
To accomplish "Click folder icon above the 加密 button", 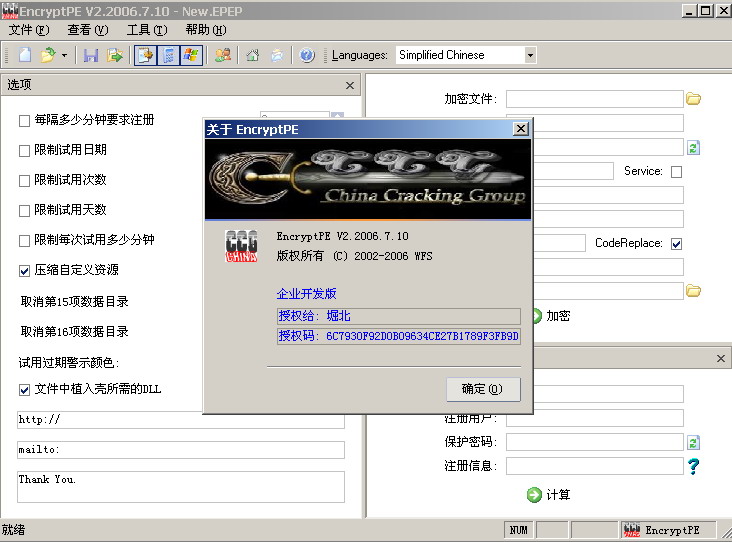I will (693, 291).
